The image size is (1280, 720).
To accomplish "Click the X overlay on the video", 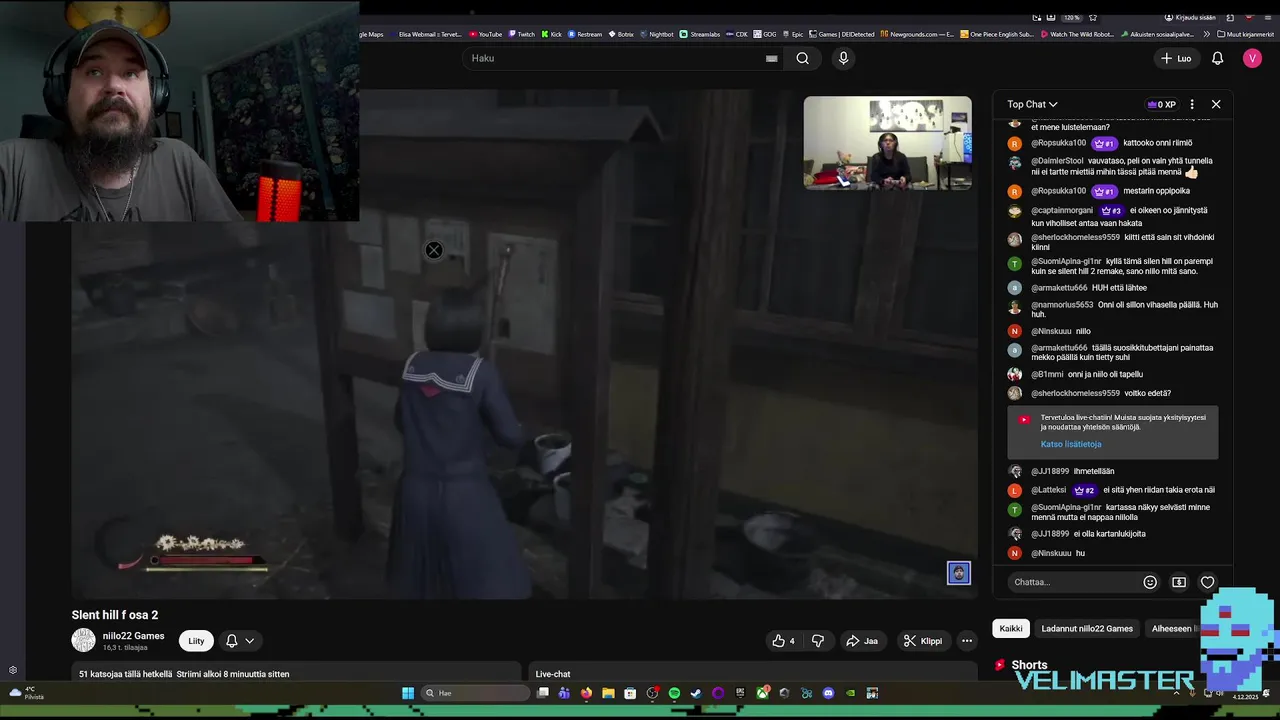I will (x=434, y=251).
